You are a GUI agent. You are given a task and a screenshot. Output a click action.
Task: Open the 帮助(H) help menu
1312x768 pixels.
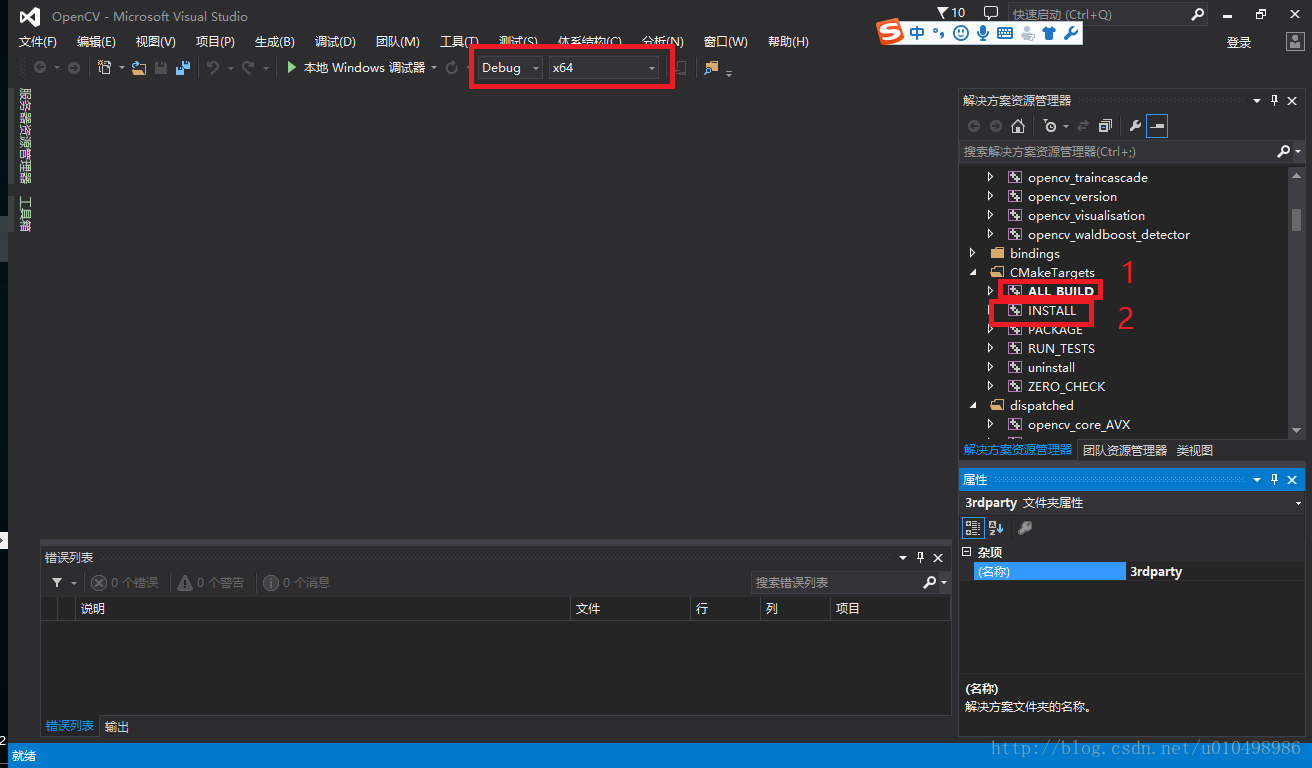[788, 42]
